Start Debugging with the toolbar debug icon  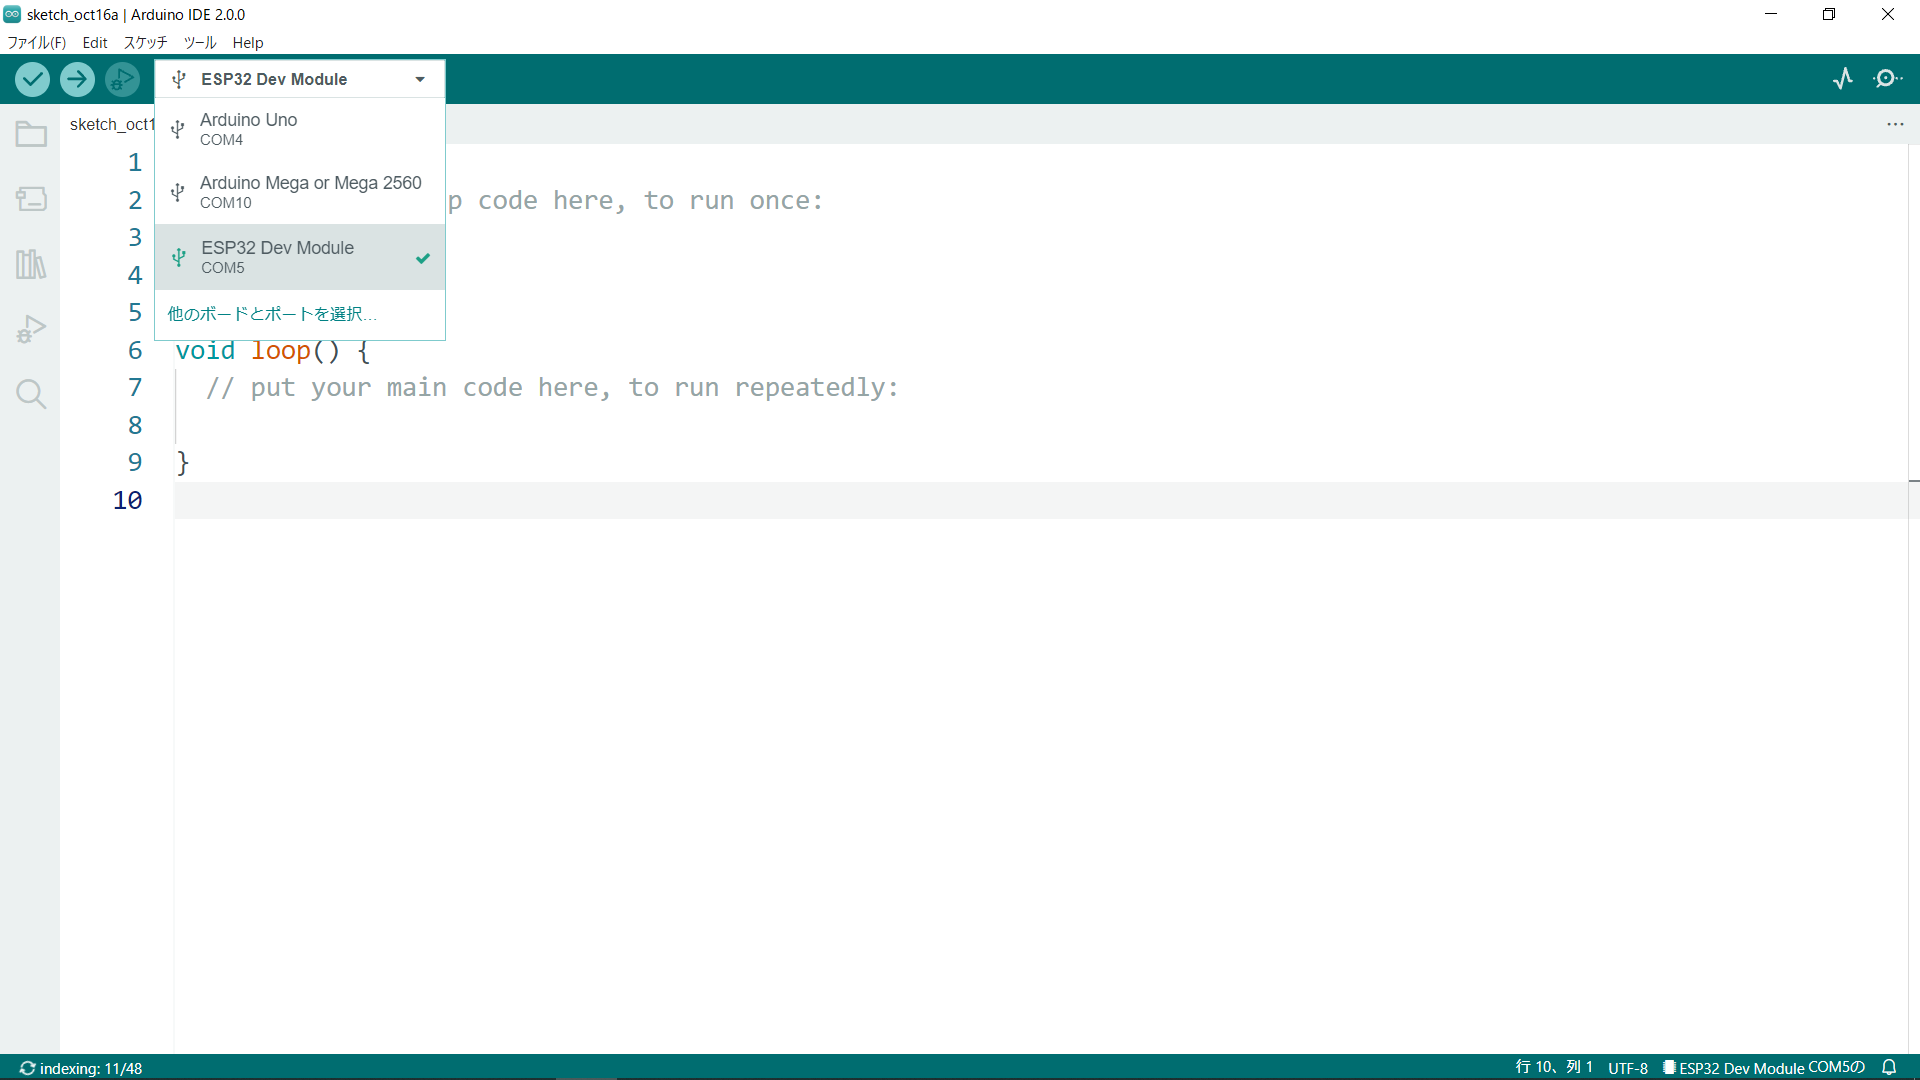122,79
